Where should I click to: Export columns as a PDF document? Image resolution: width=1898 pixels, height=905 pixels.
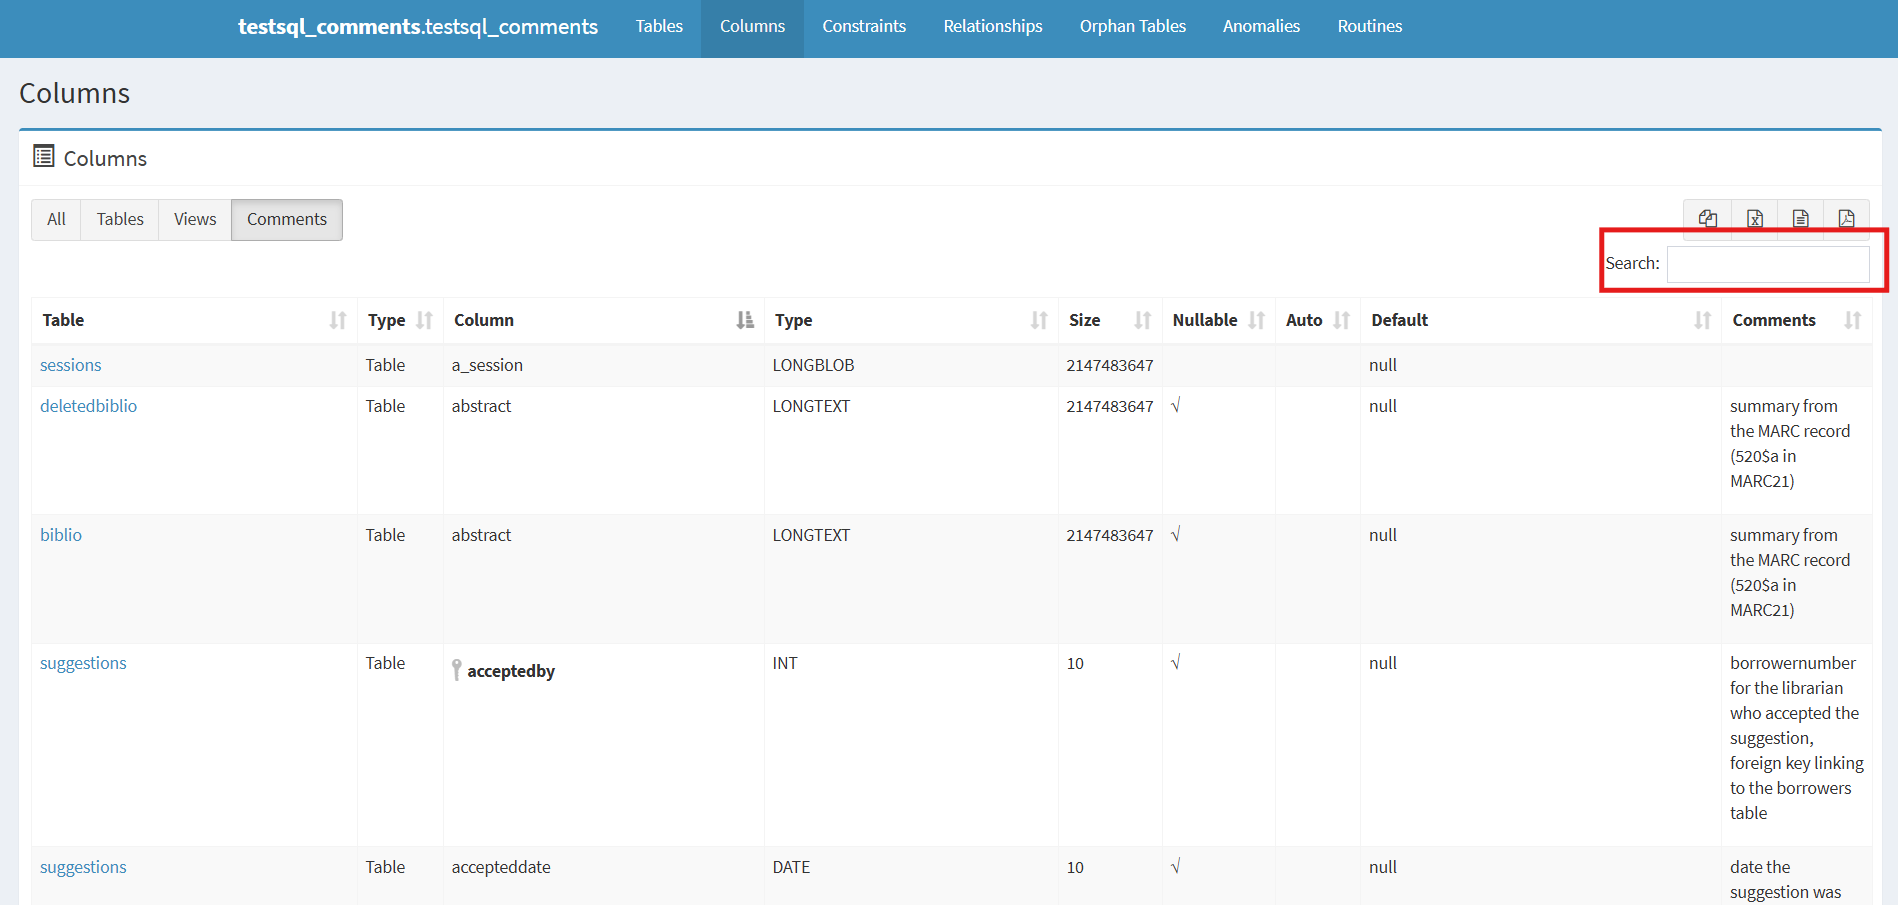(x=1846, y=219)
